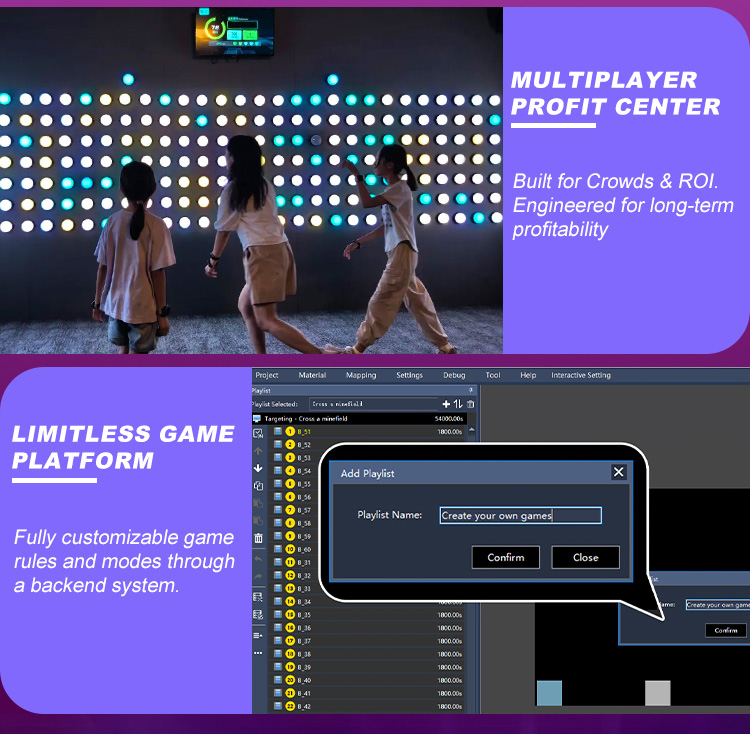Click the pin icon on Playlist panel
The image size is (750, 734).
point(470,391)
